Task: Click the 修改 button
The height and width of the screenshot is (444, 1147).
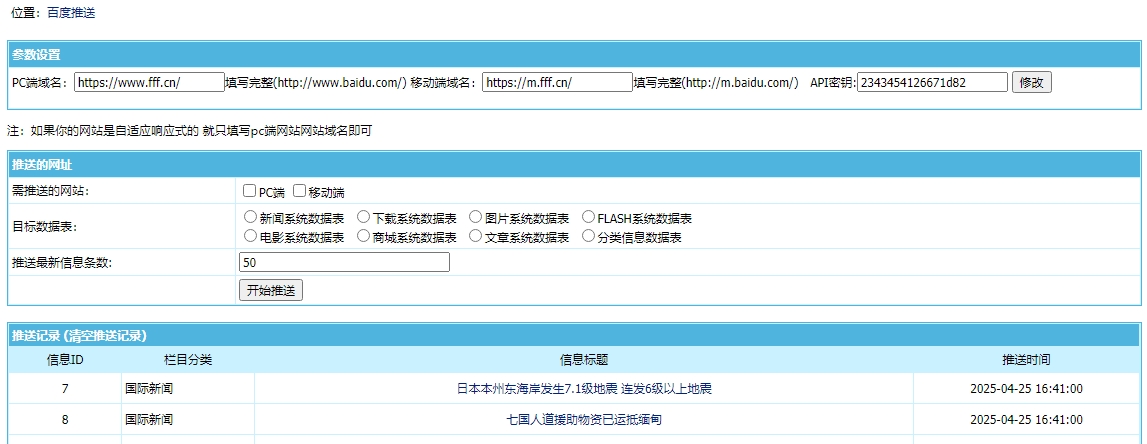Action: point(1031,82)
